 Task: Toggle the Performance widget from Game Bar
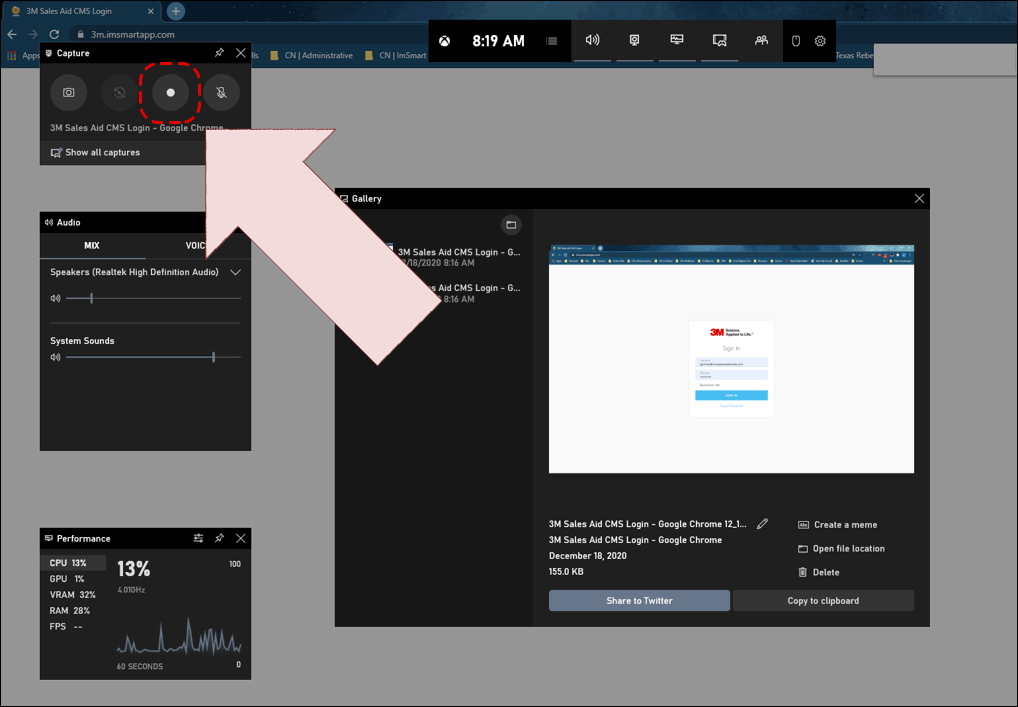tap(677, 40)
